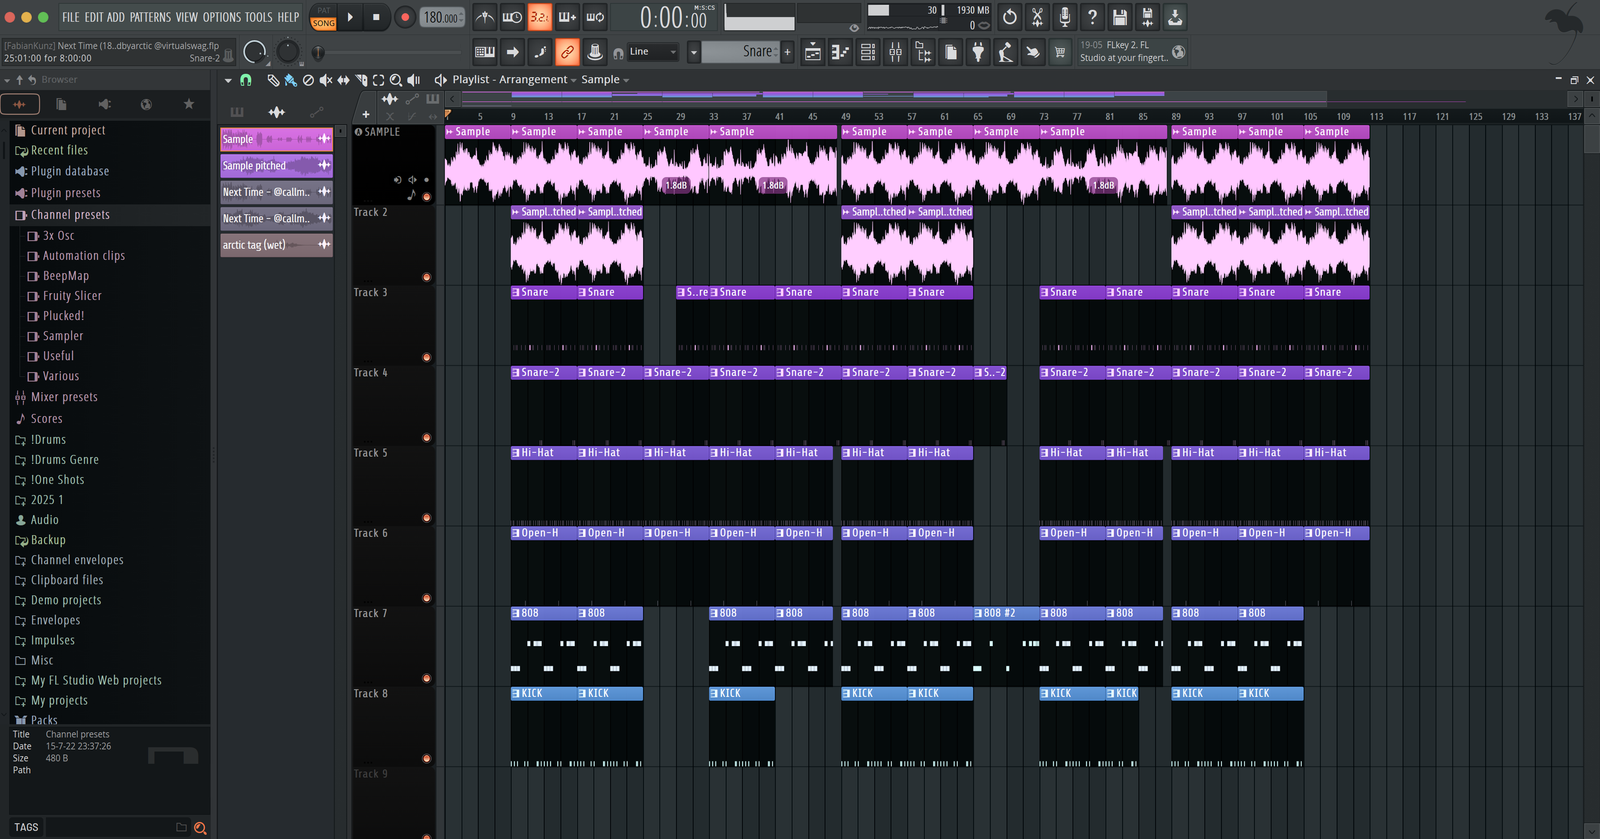Toggle overdub blend recording
This screenshot has height=839, width=1600.
[x=567, y=17]
